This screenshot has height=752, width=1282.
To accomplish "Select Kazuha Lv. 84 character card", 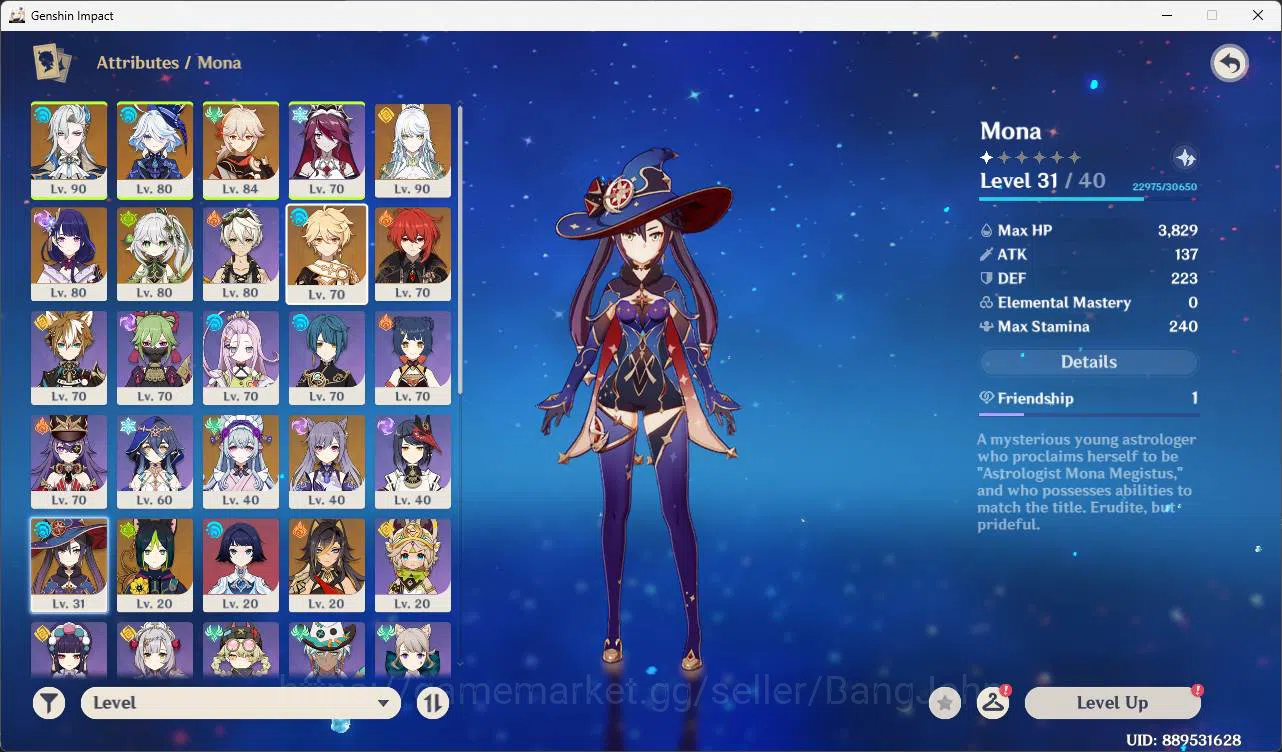I will (x=241, y=150).
